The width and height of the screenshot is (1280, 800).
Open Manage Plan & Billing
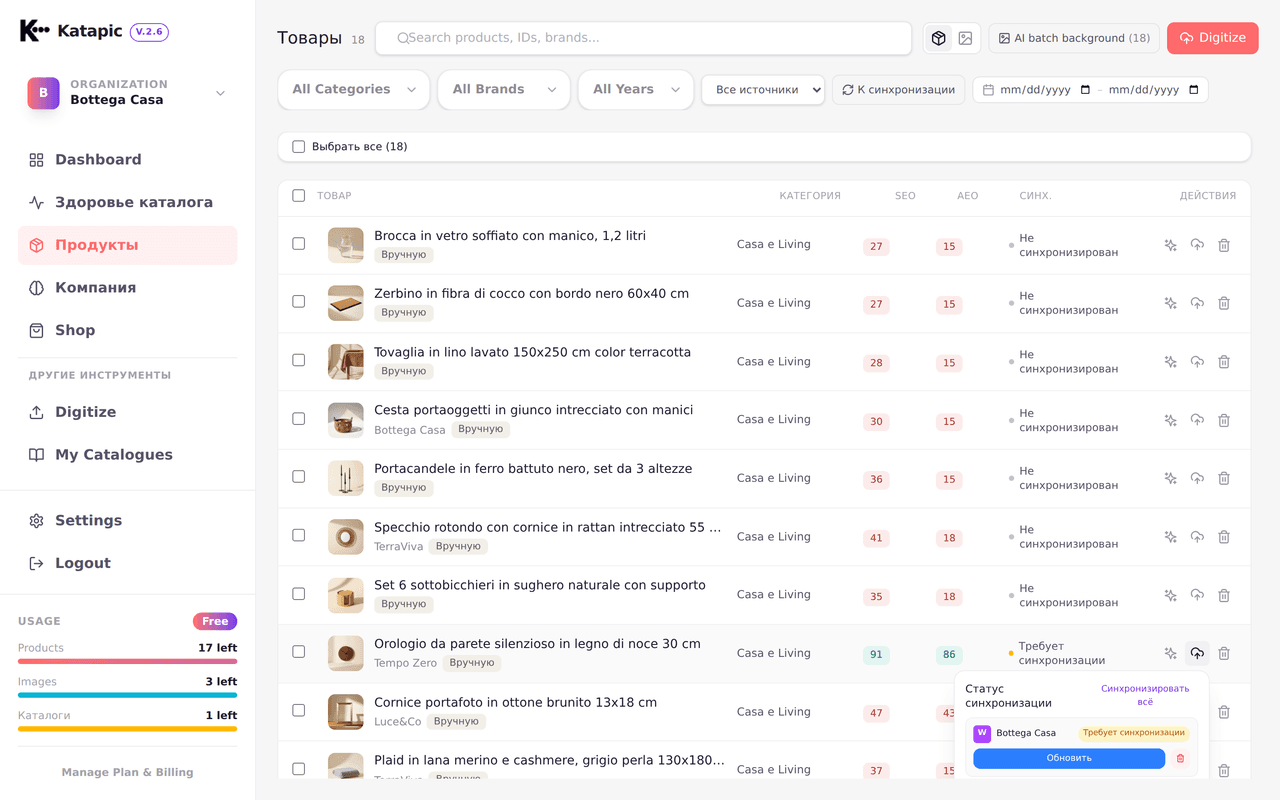(x=128, y=772)
